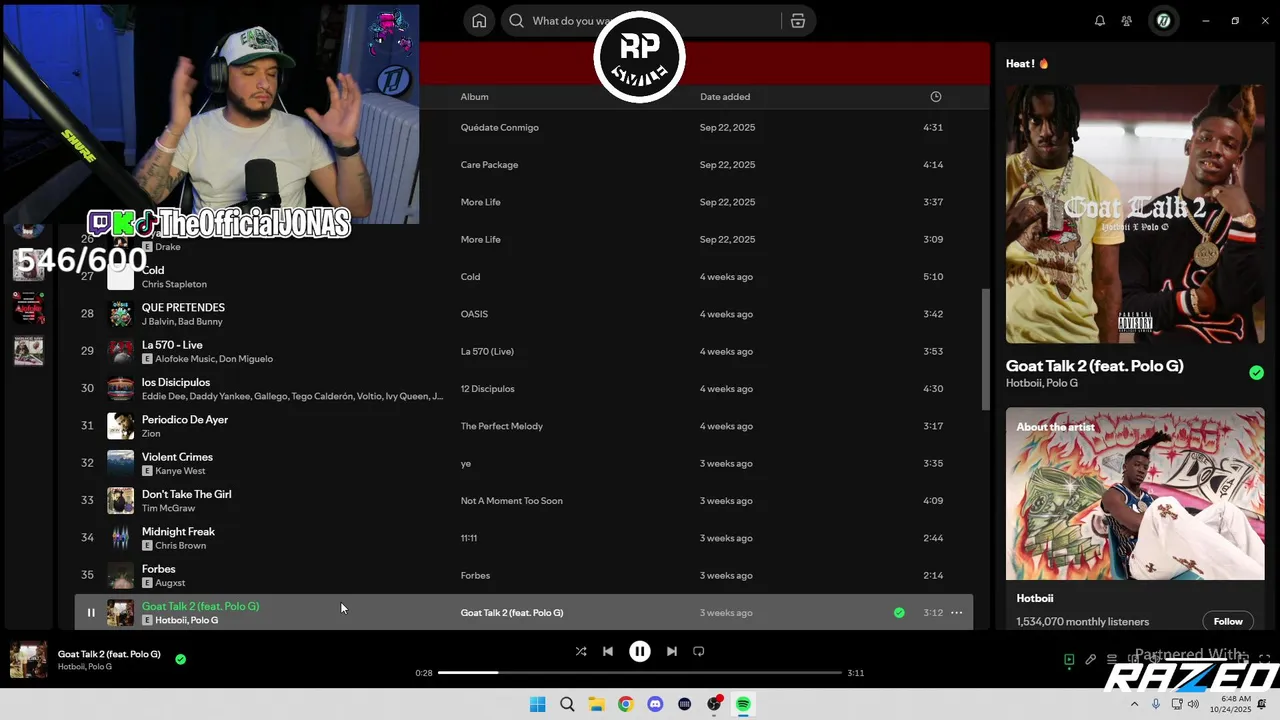Image resolution: width=1280 pixels, height=720 pixels.
Task: Skip to next track
Action: (672, 651)
